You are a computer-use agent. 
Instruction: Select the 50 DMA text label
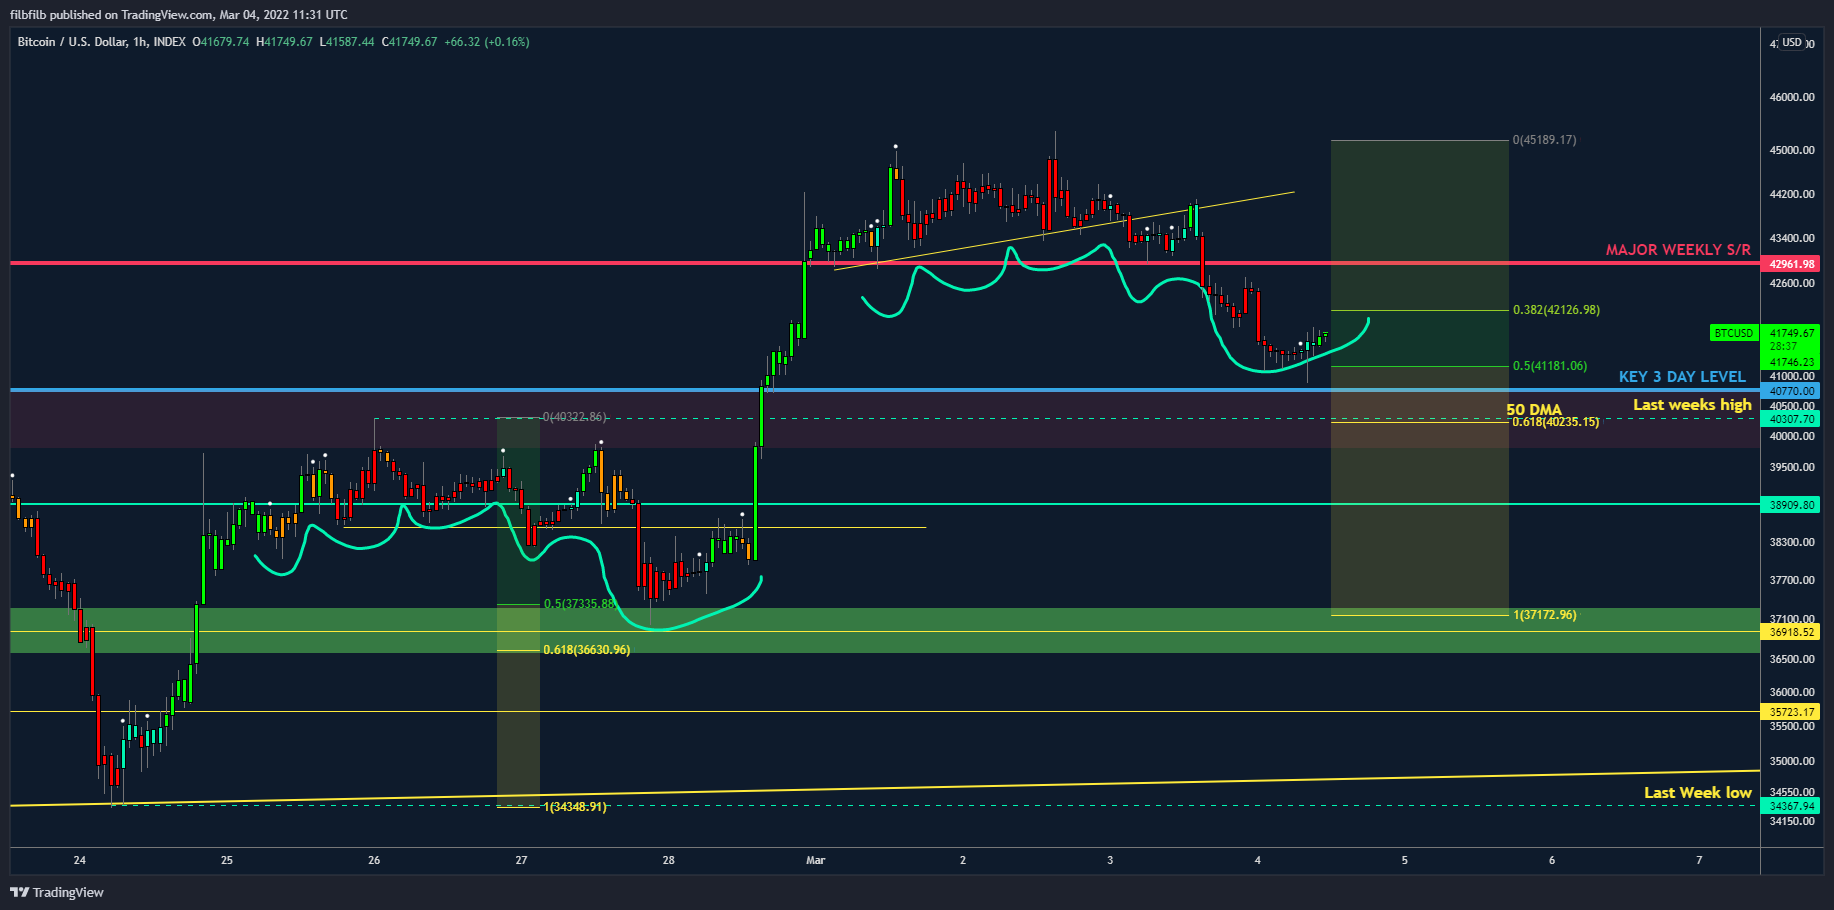coord(1533,409)
